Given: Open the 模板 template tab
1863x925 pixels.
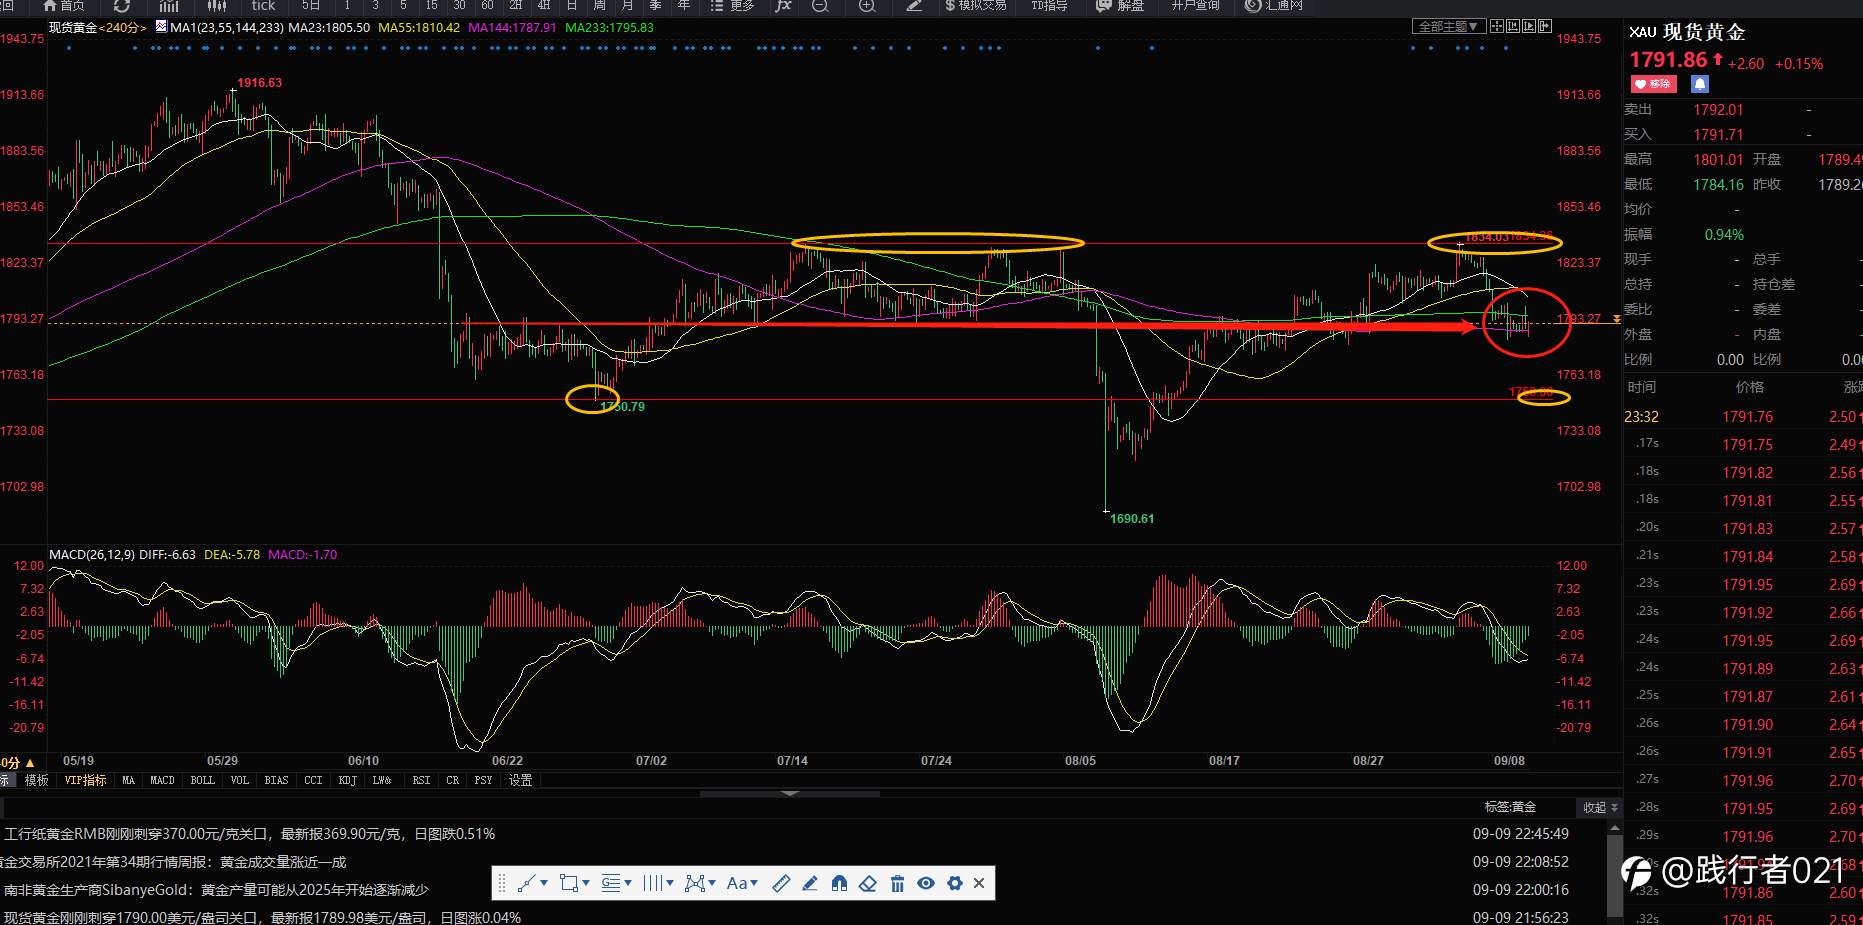Looking at the screenshot, I should pyautogui.click(x=36, y=780).
